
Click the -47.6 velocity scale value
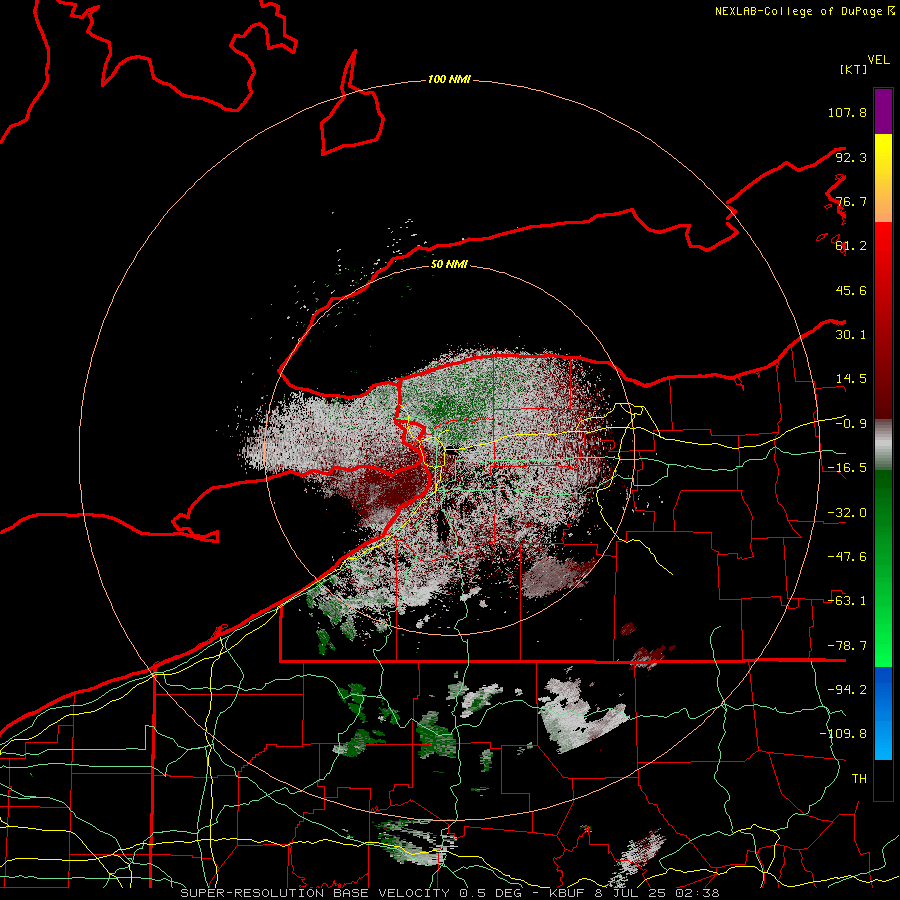[x=847, y=557]
